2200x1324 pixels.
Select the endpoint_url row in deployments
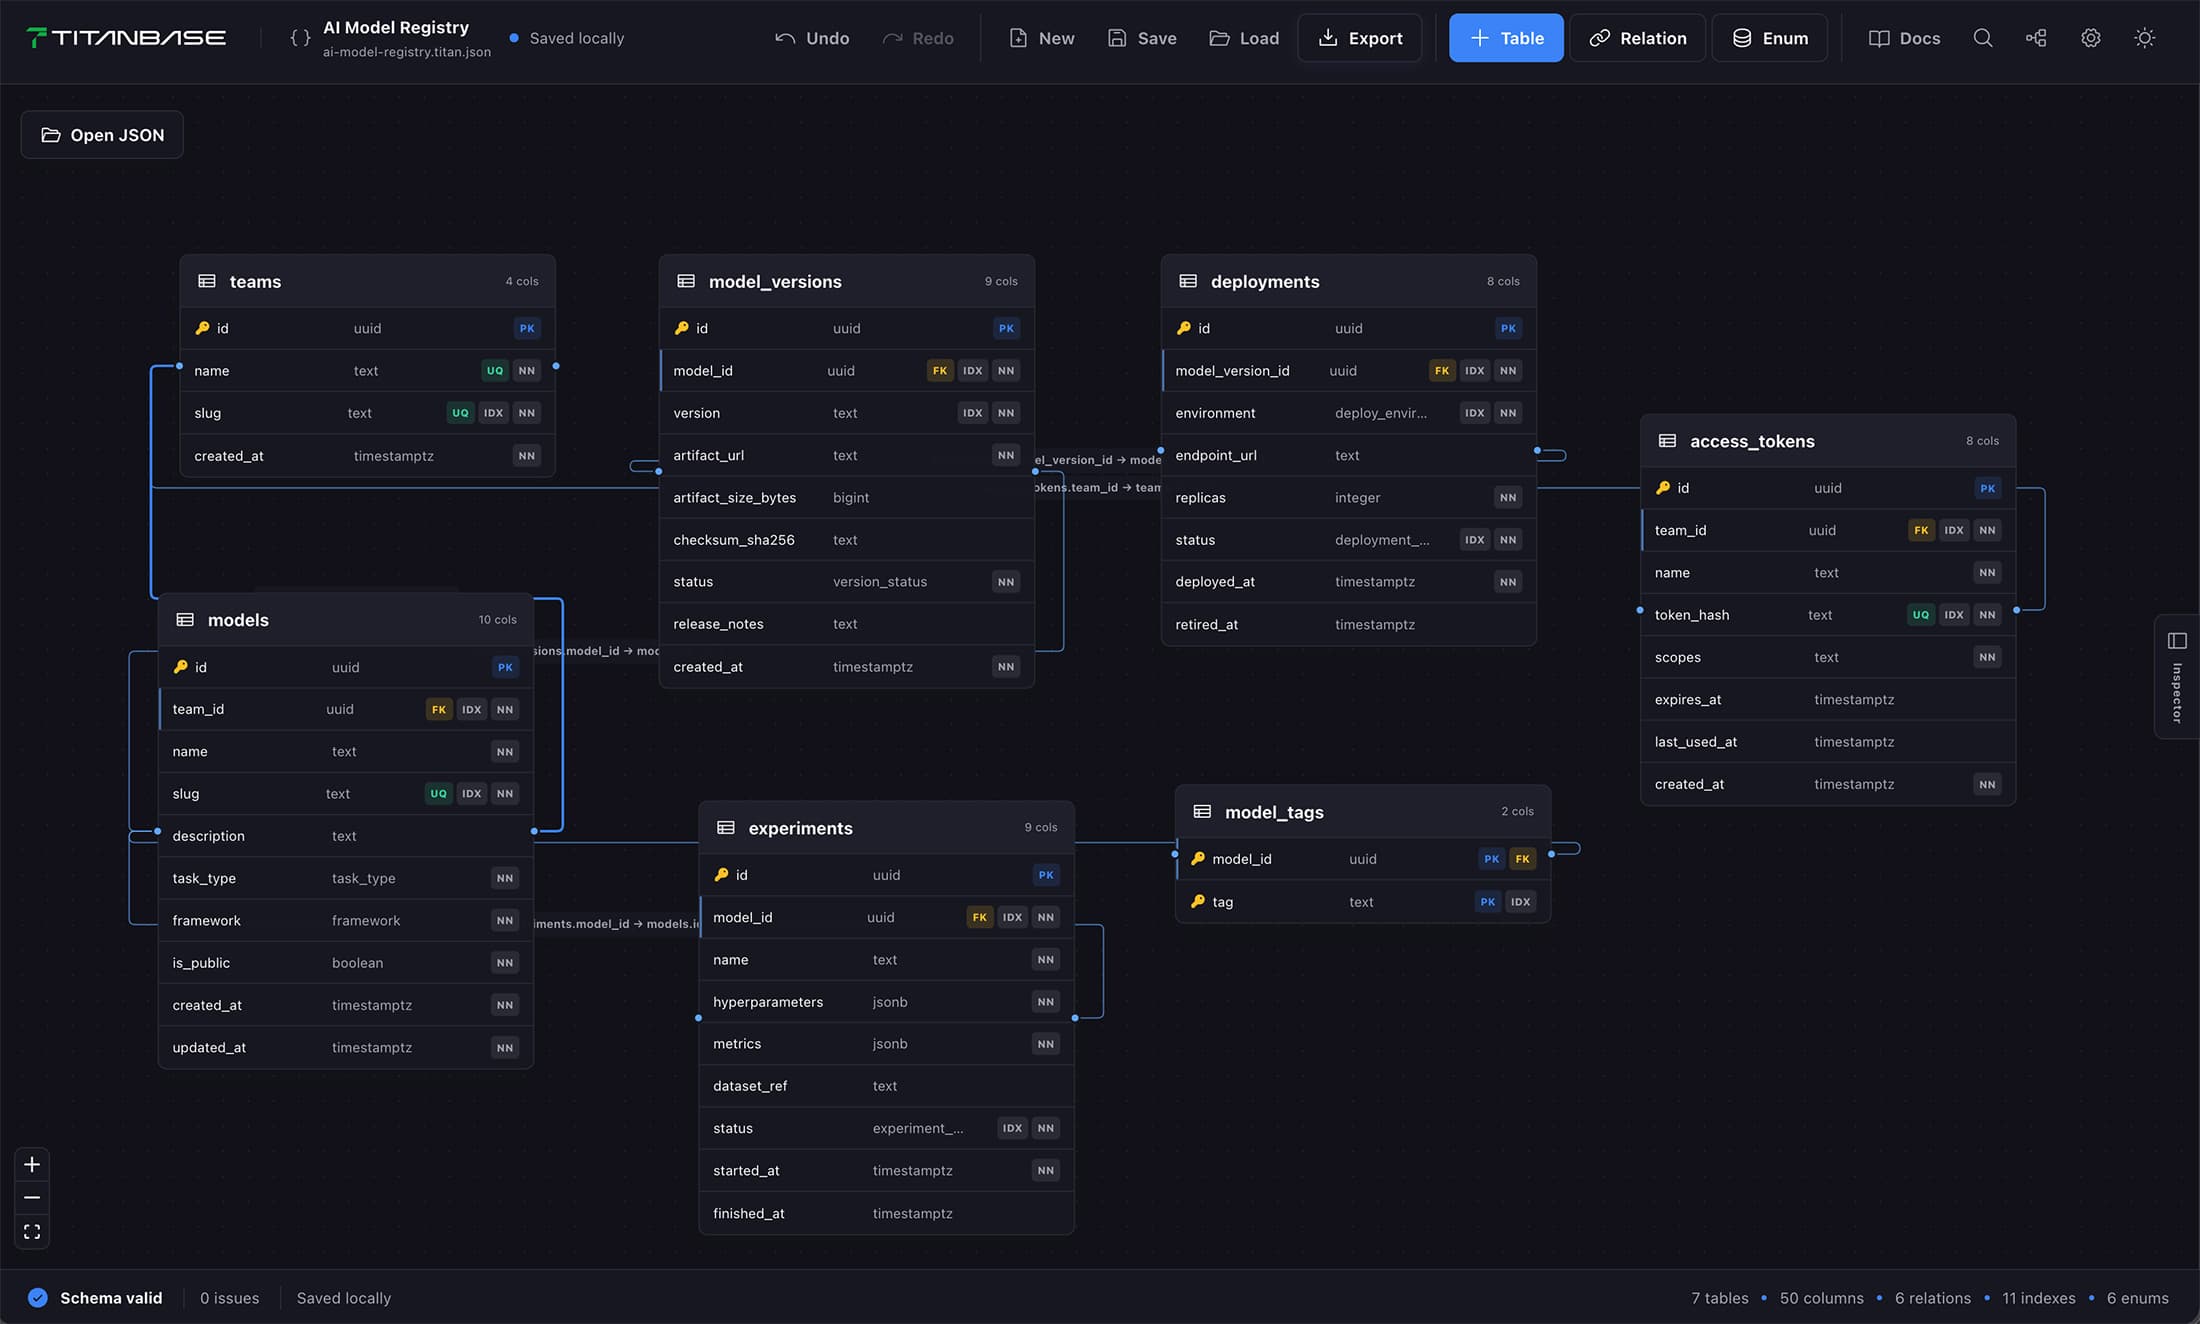[1349, 455]
